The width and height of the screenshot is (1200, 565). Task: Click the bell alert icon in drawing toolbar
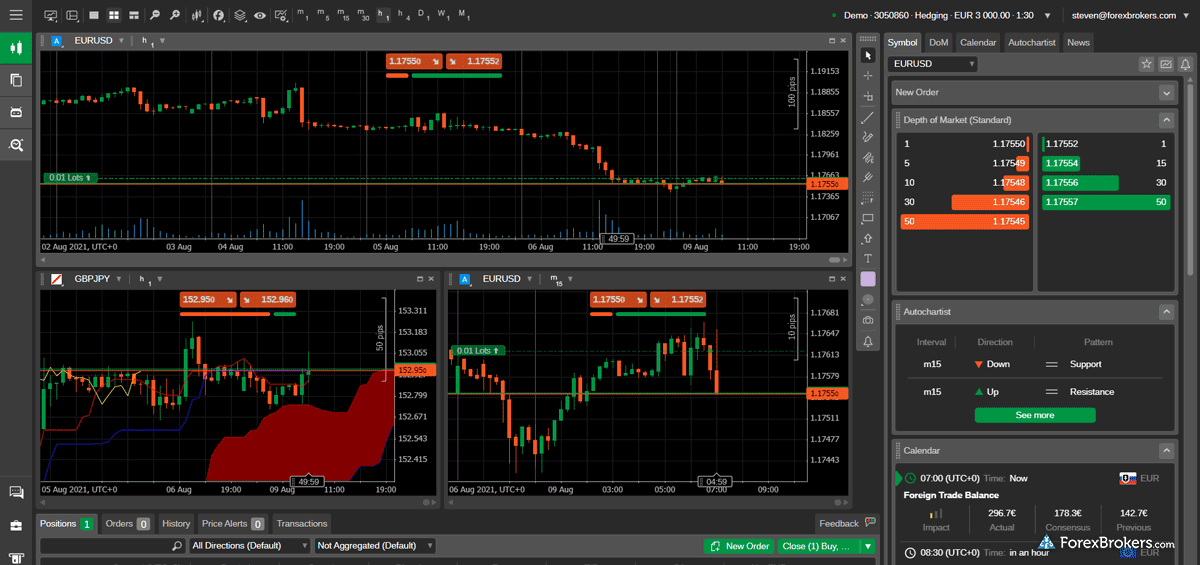[x=867, y=341]
